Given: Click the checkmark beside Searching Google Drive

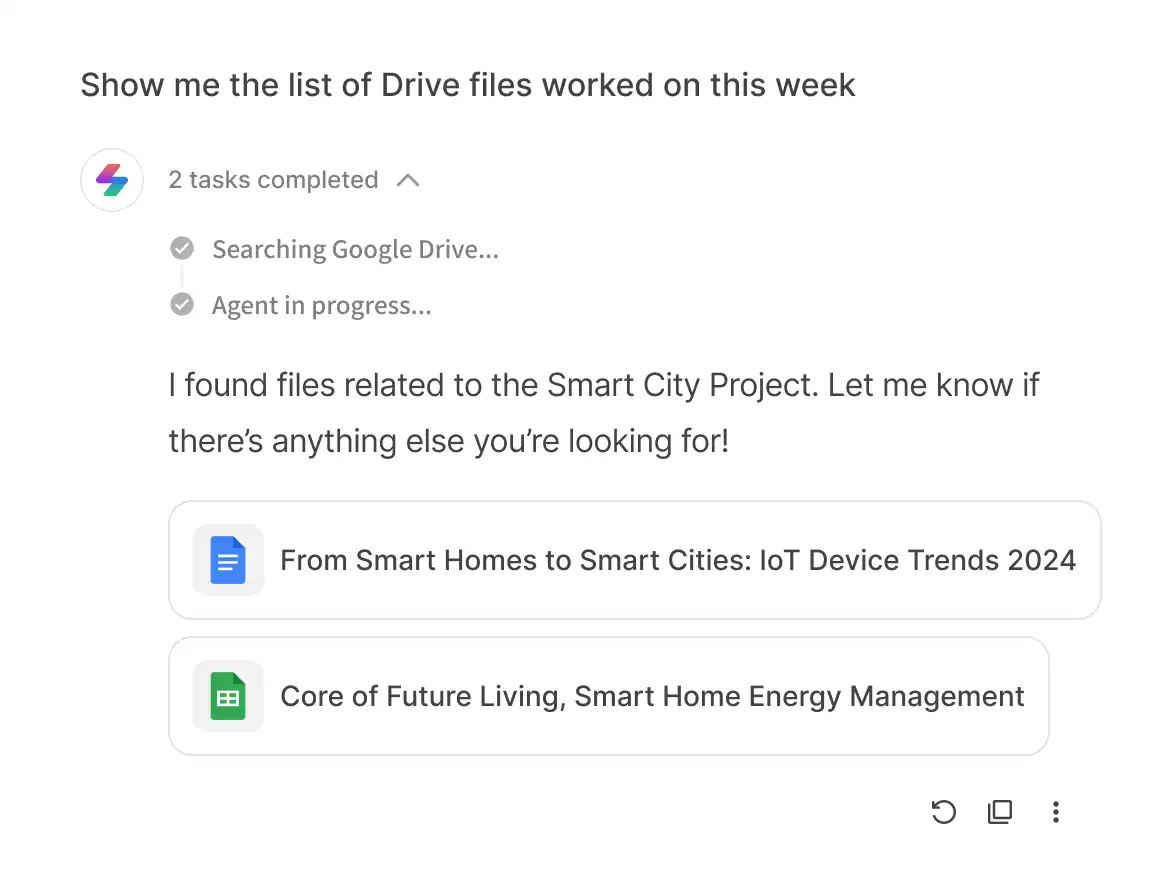Looking at the screenshot, I should (x=182, y=249).
